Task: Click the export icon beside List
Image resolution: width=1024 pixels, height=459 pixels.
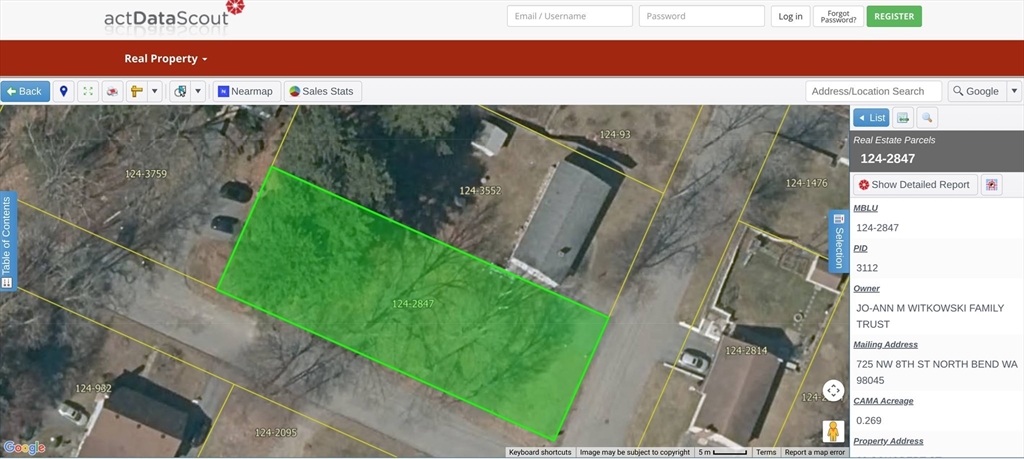Action: (902, 118)
